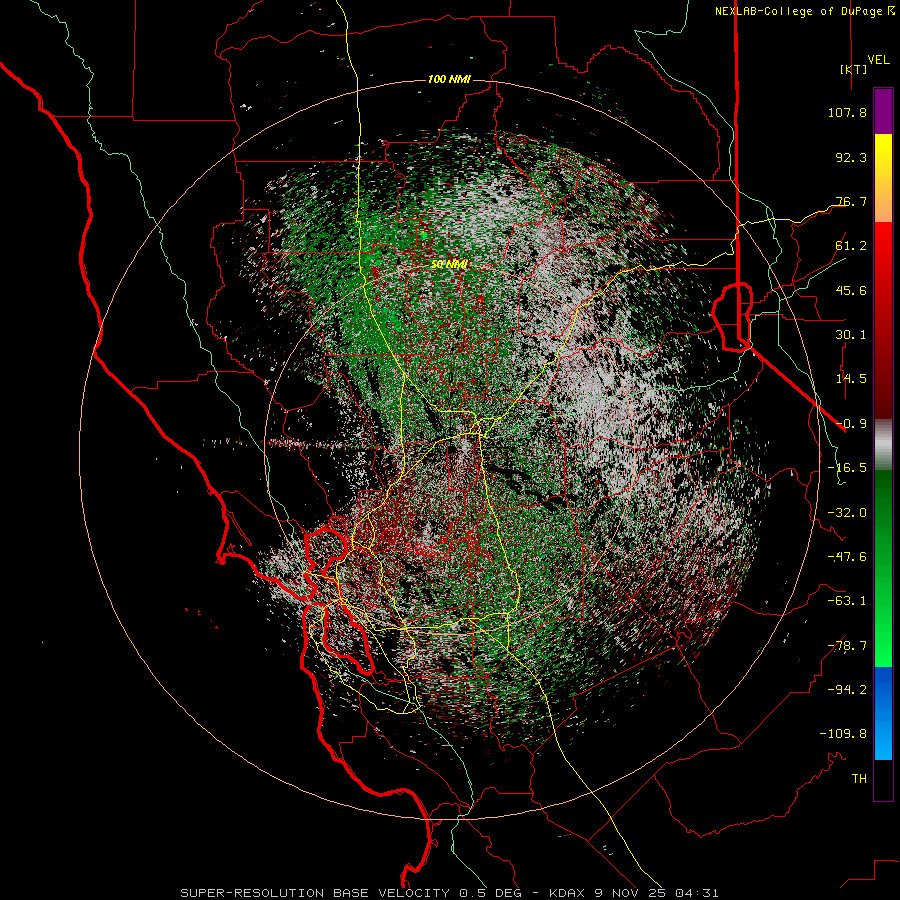Select the 107.8 velocity scale value

[847, 112]
